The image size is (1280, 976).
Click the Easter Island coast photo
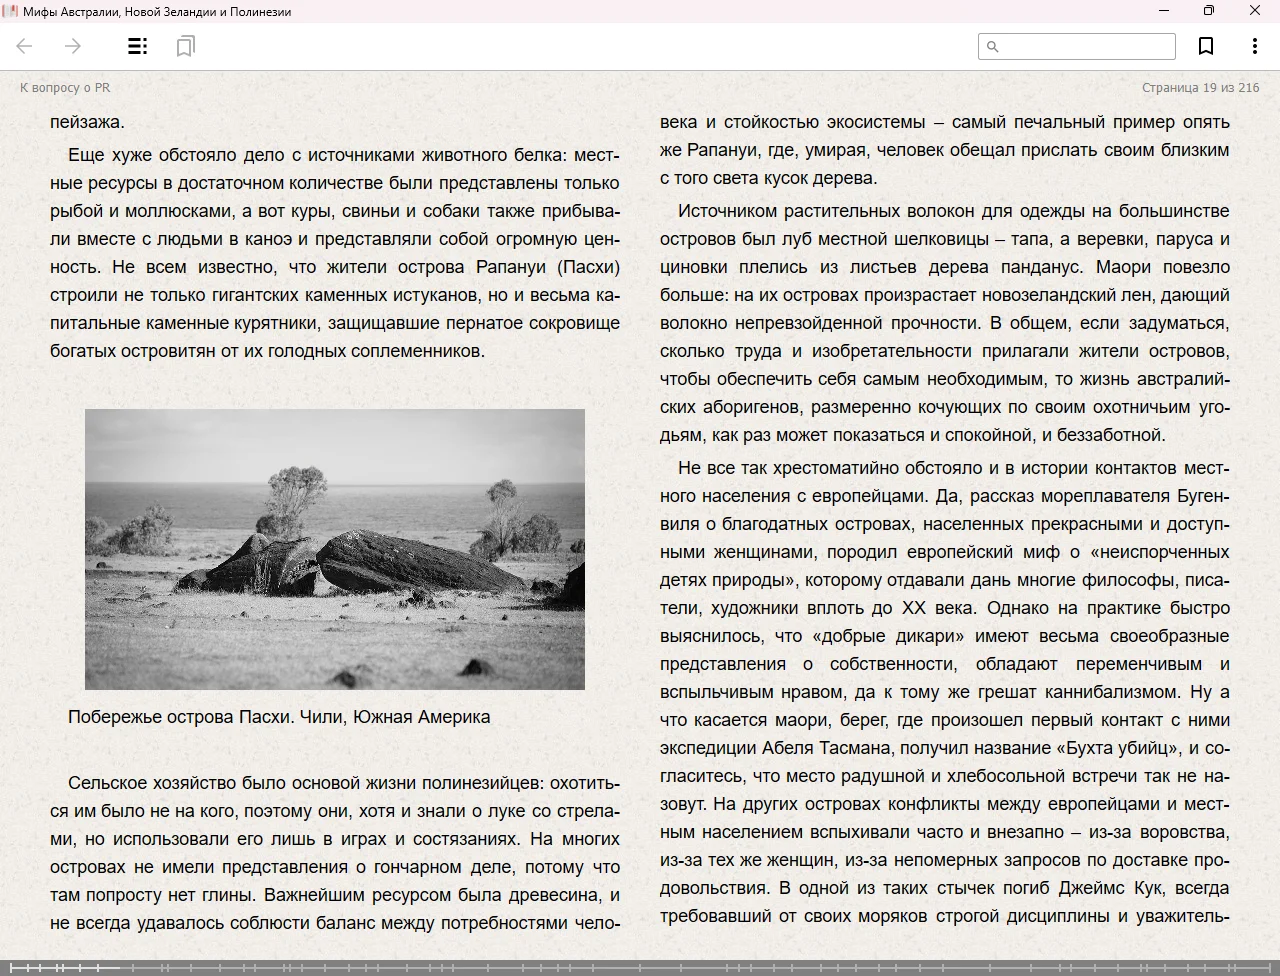[335, 549]
